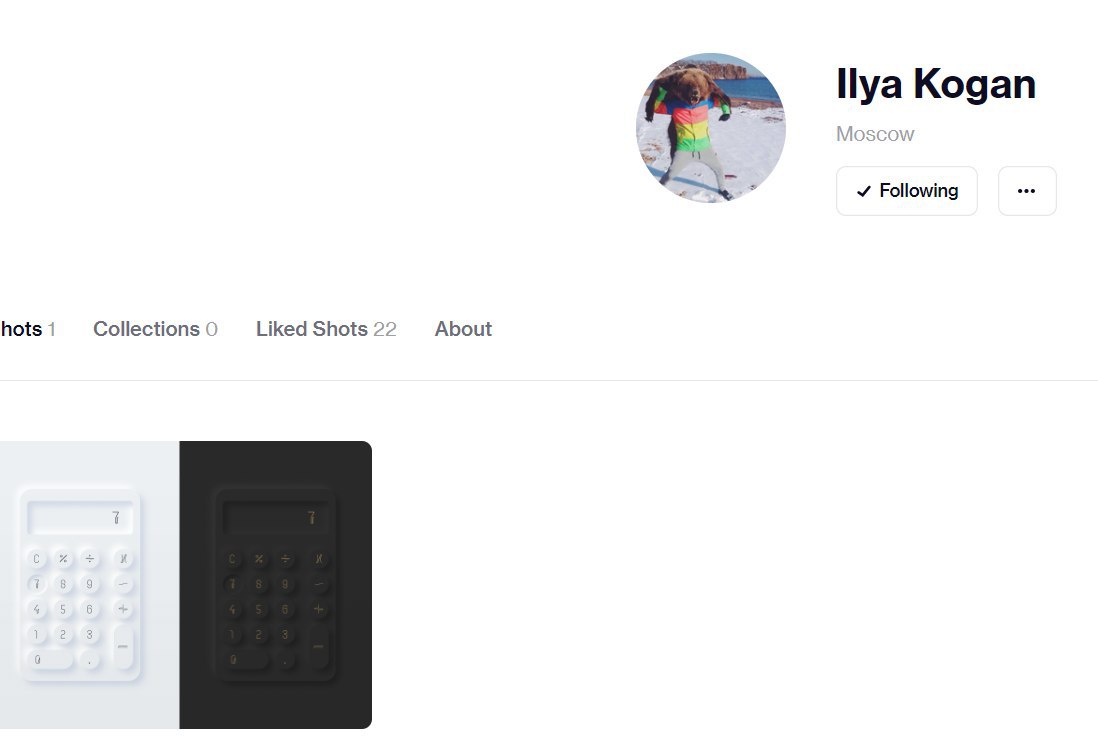Open the dark calculator shot half
1098x743 pixels.
(x=276, y=585)
